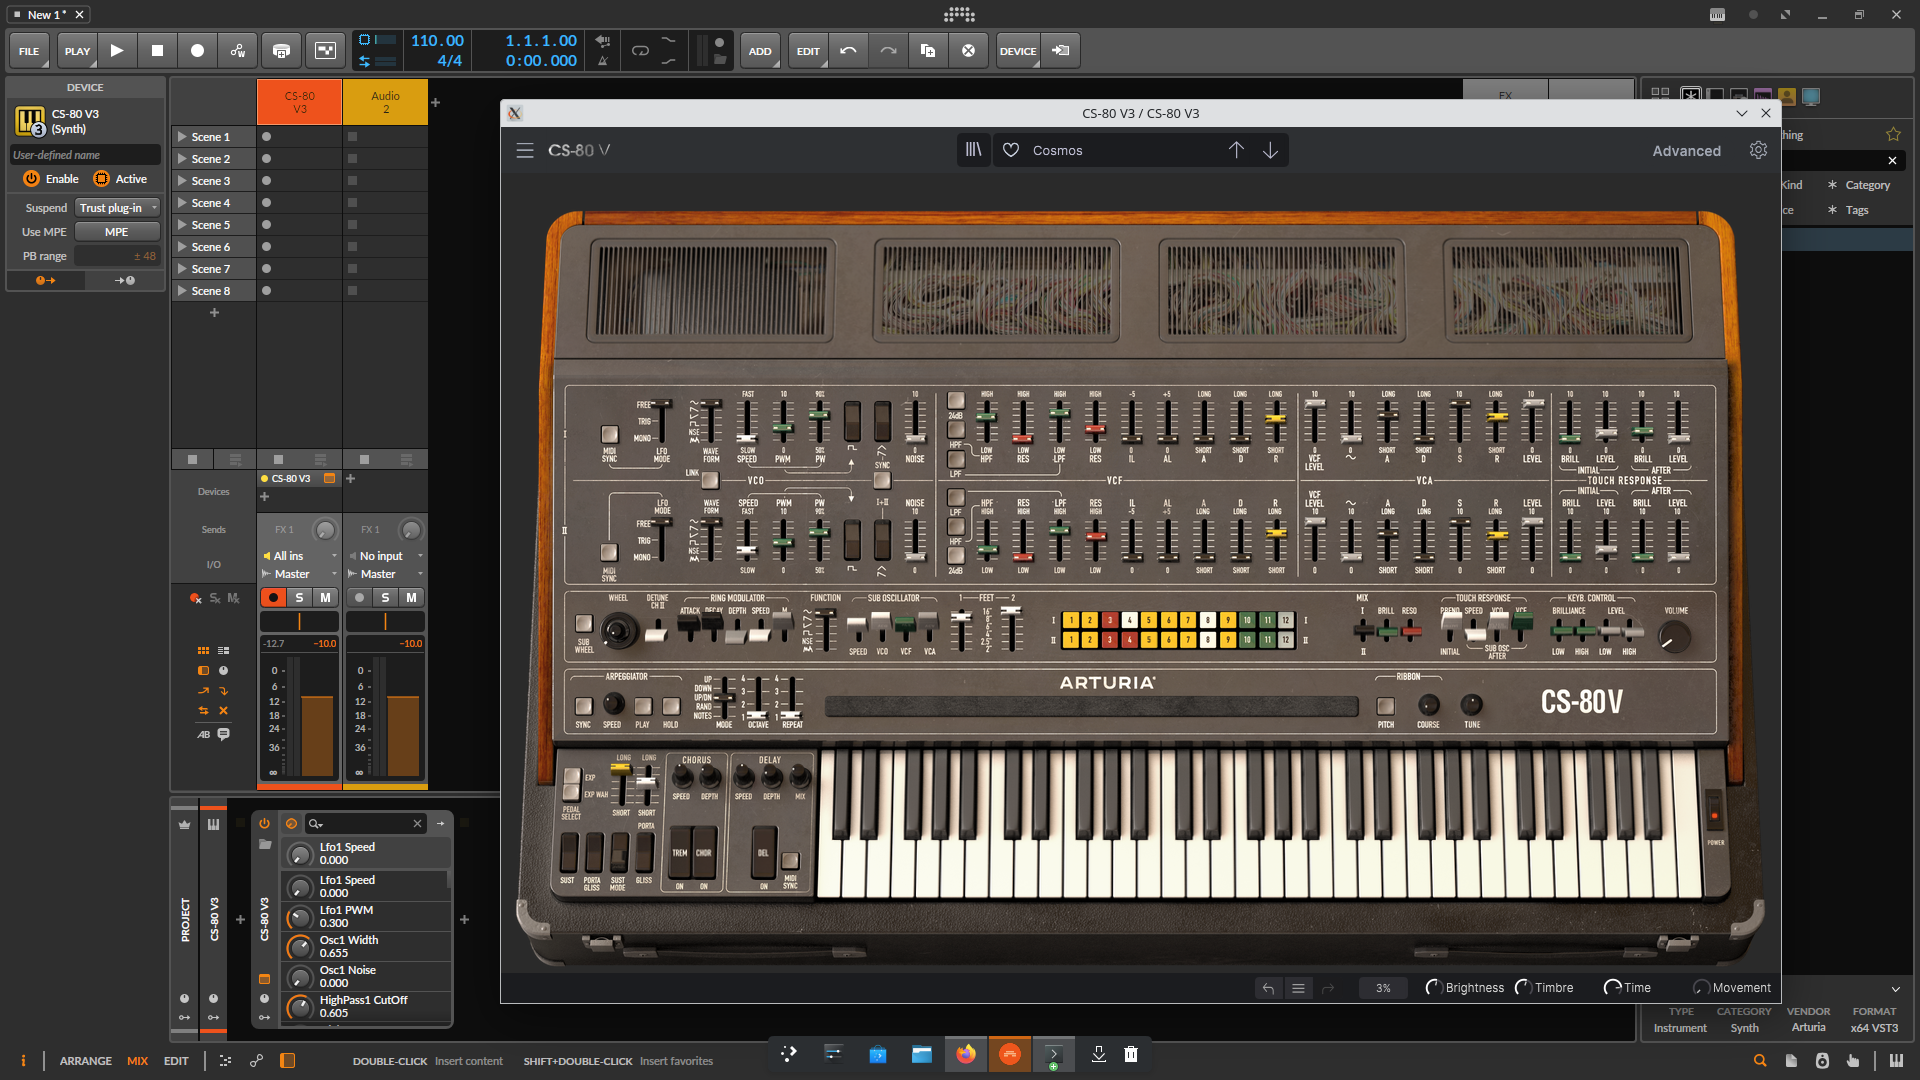
Task: Expand the All ins input selector
Action: tap(297, 555)
